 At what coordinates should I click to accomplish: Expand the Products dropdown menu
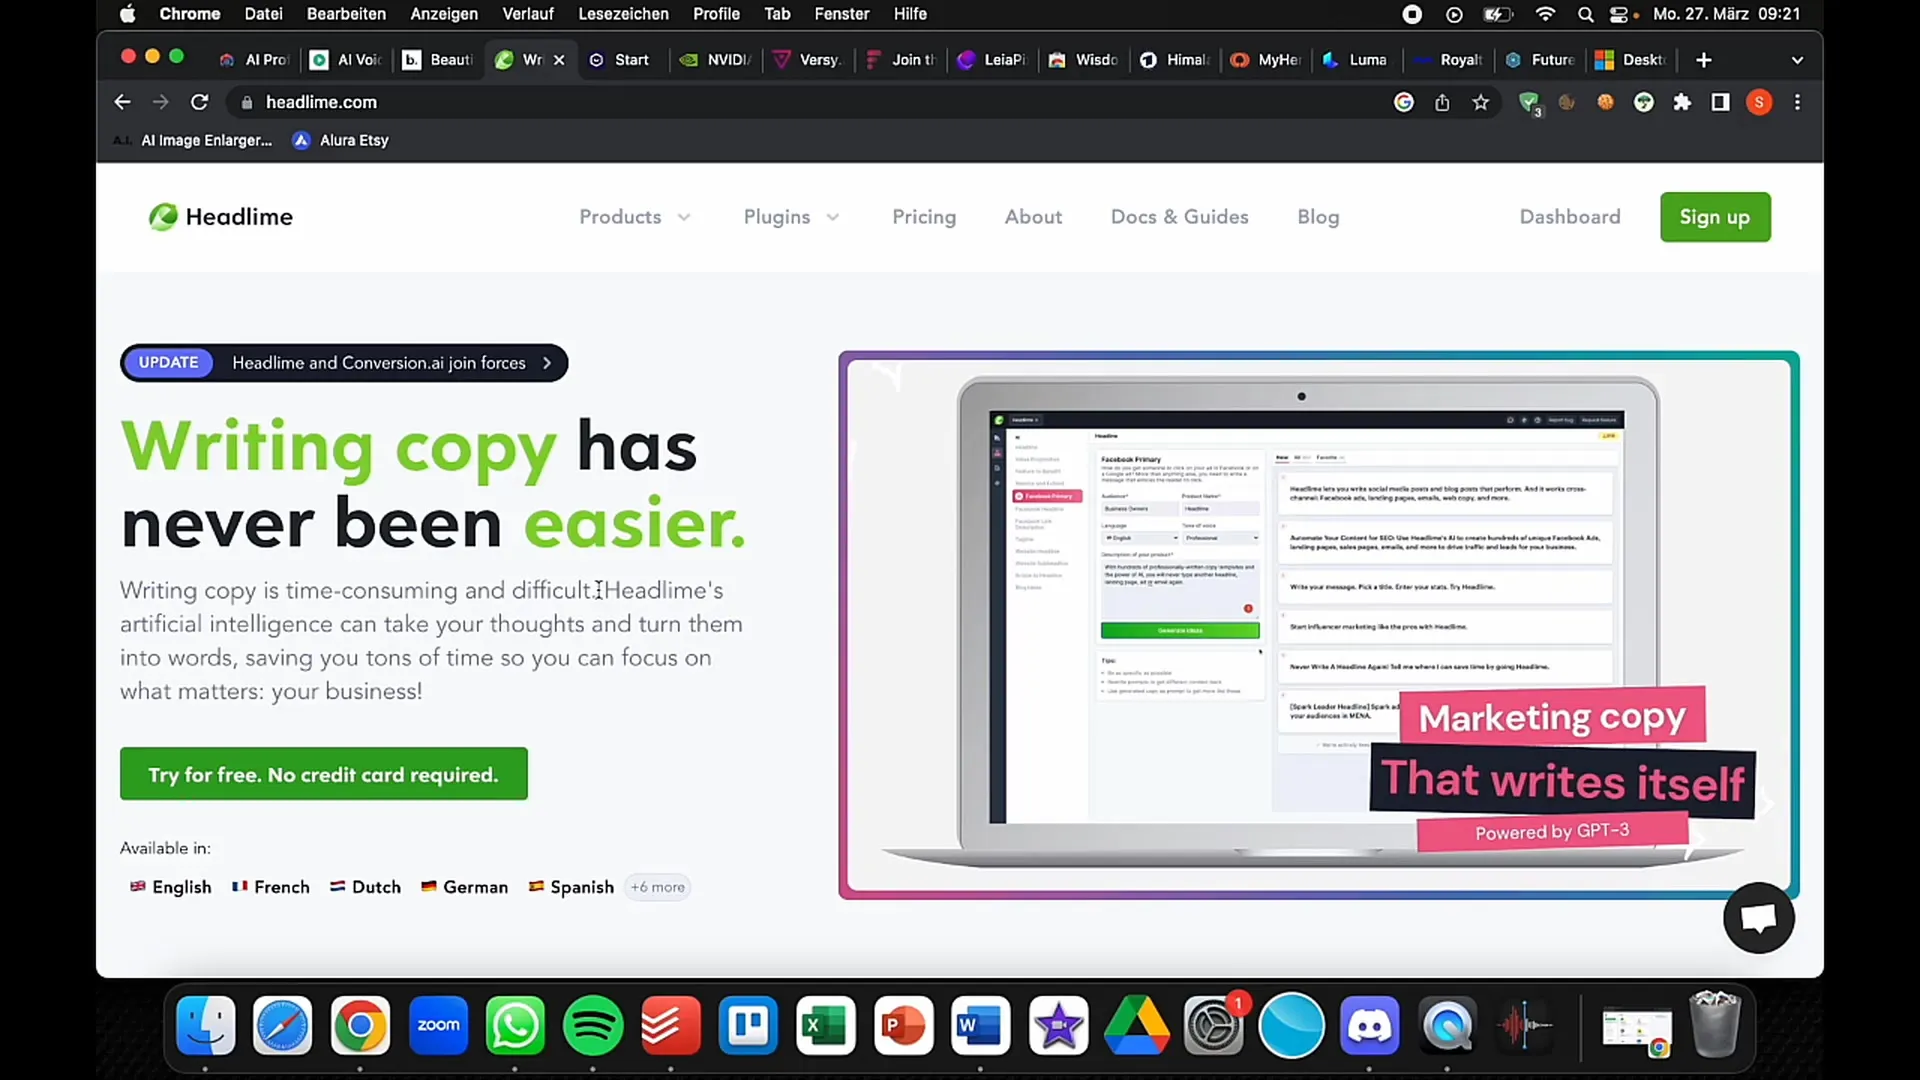[634, 216]
